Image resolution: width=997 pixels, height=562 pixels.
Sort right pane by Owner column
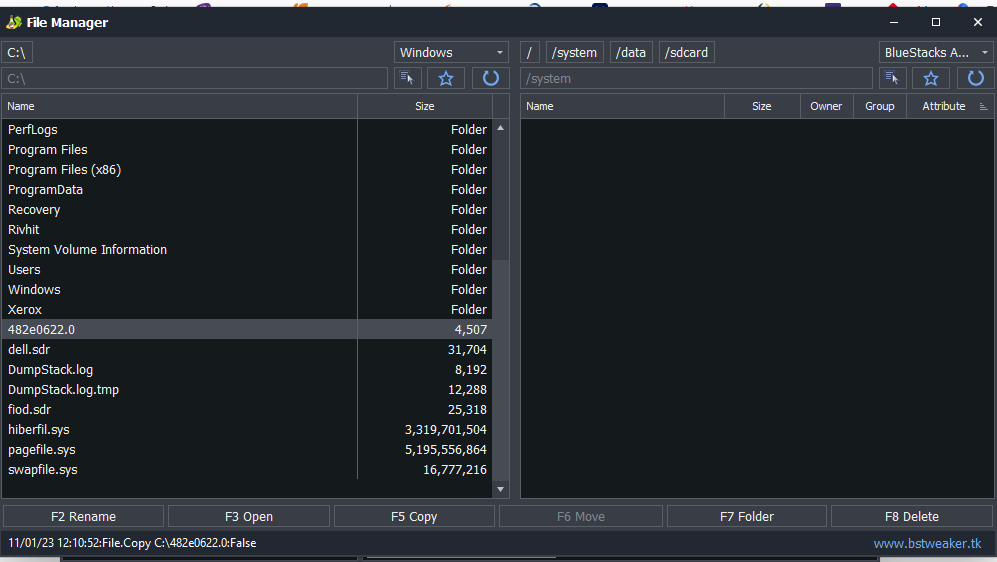826,106
